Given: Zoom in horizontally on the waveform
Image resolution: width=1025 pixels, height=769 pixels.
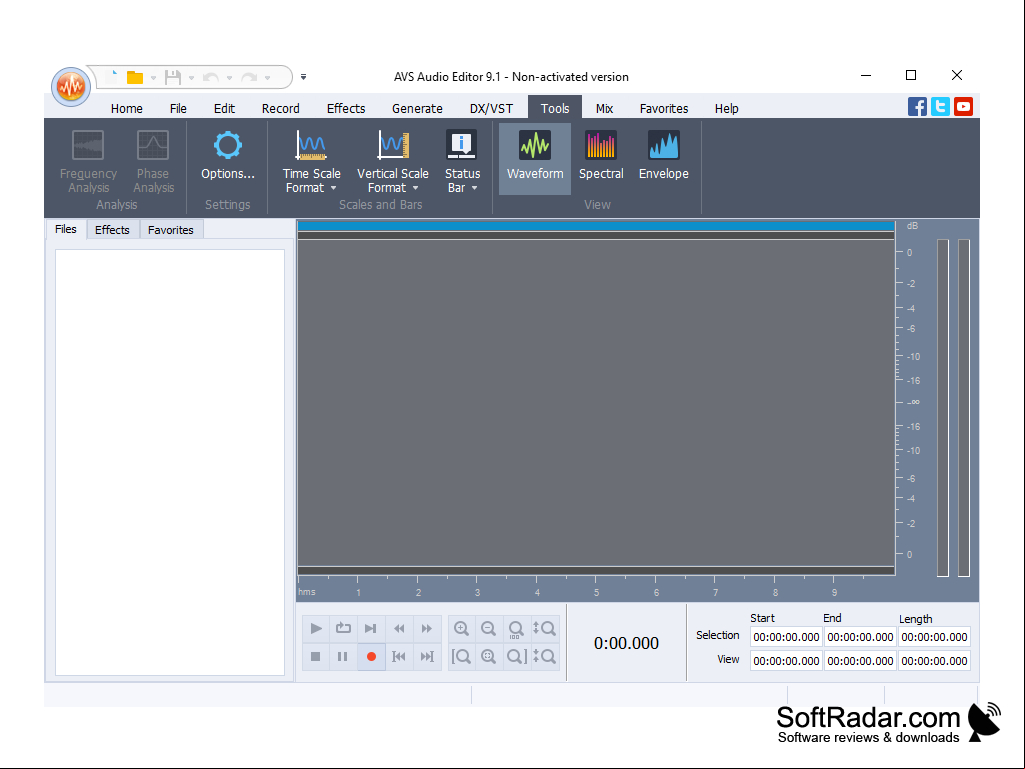Looking at the screenshot, I should tap(461, 628).
